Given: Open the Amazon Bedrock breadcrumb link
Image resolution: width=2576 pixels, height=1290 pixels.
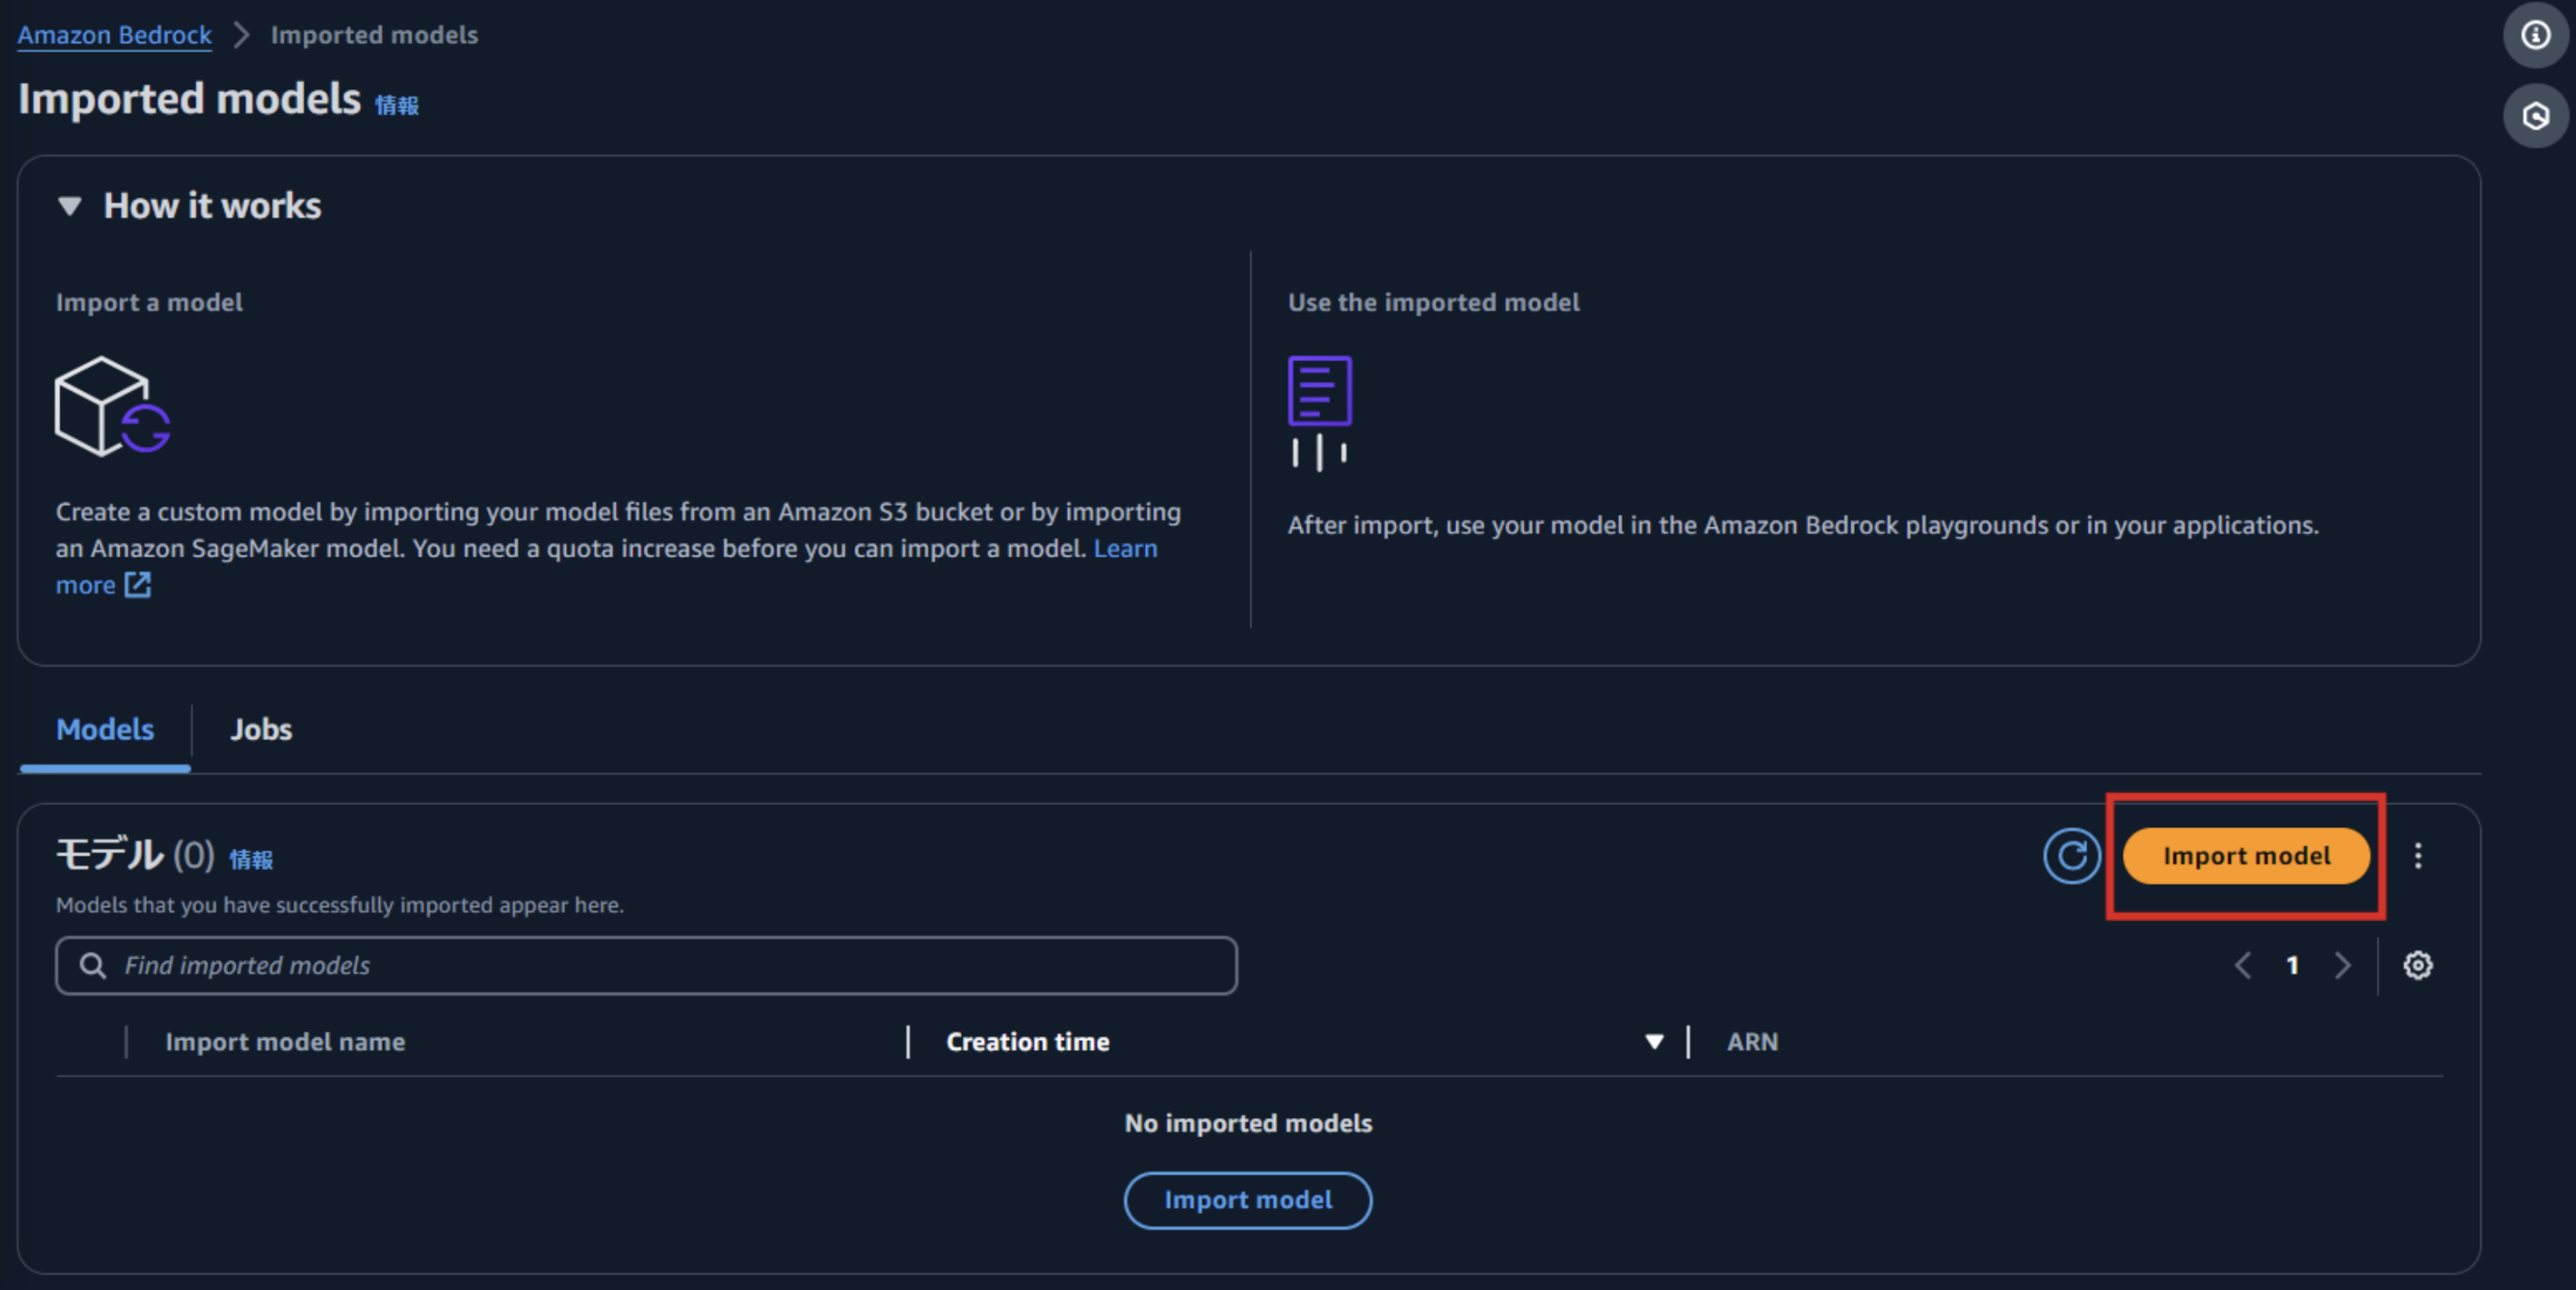Looking at the screenshot, I should 115,35.
